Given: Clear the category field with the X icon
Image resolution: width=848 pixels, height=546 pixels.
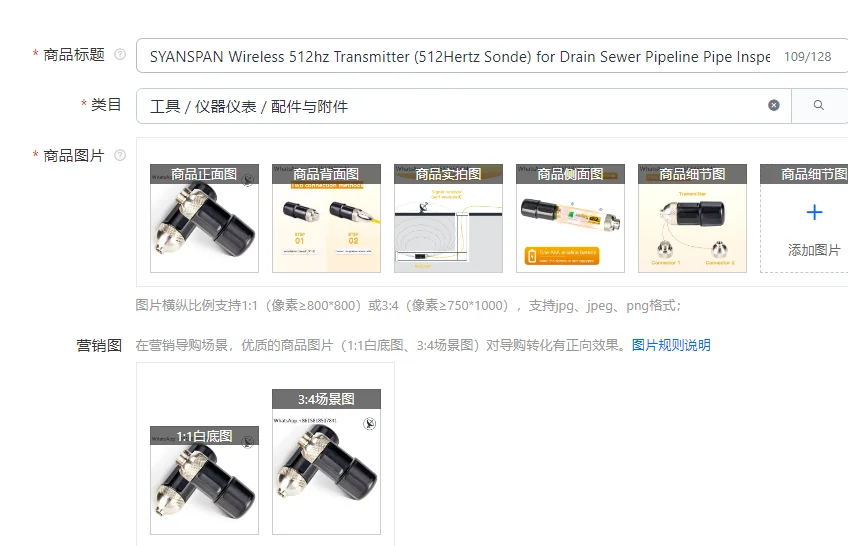Looking at the screenshot, I should [x=774, y=105].
